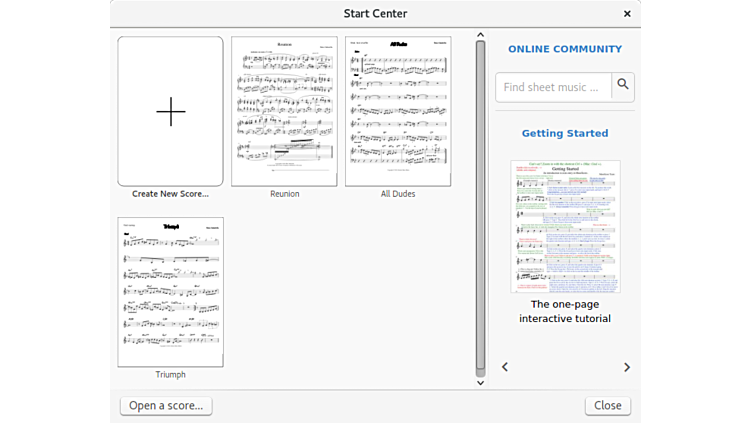Close the Start Center with the X icon
752x423 pixels.
click(627, 14)
